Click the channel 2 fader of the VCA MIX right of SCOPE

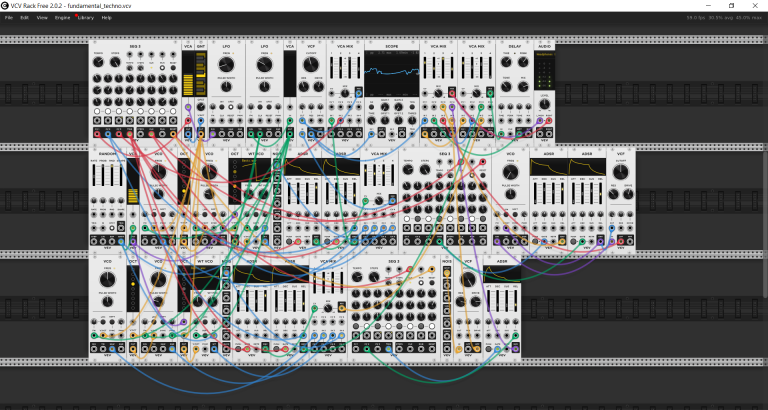434,67
